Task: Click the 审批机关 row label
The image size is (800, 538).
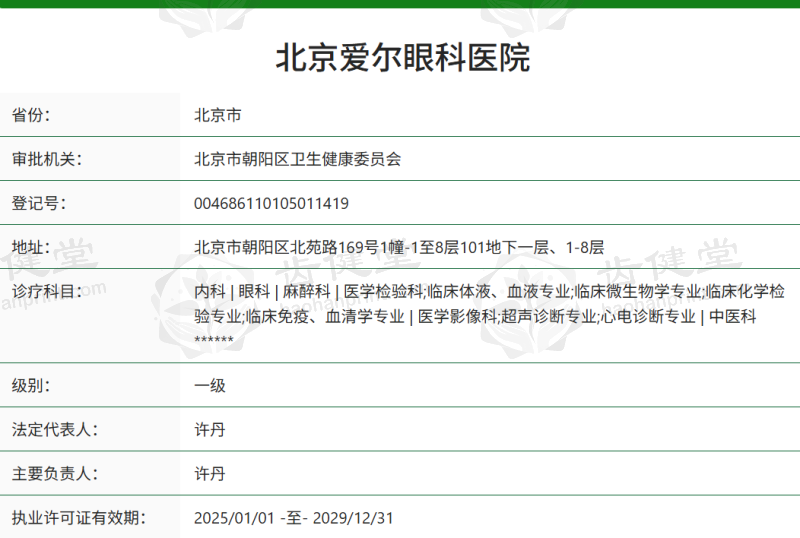Action: 46,159
